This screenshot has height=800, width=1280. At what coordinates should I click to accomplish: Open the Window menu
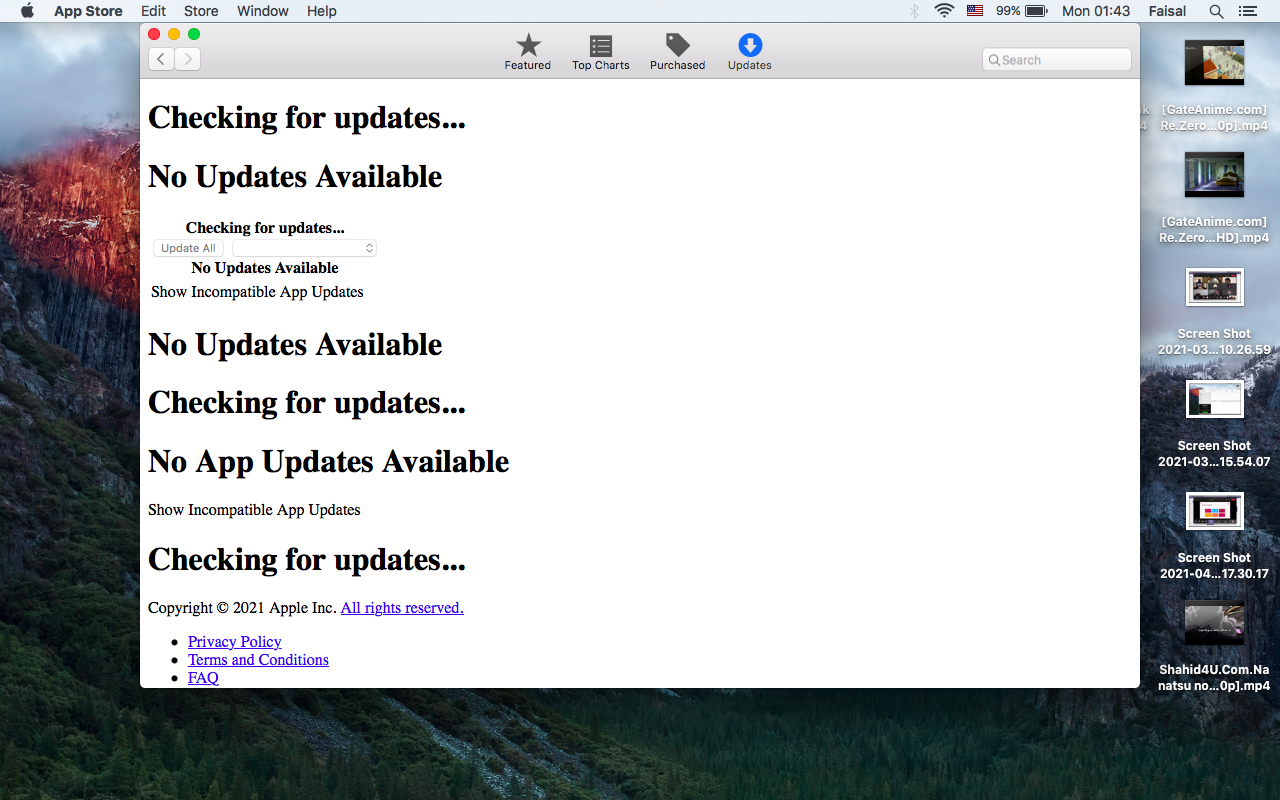(263, 11)
